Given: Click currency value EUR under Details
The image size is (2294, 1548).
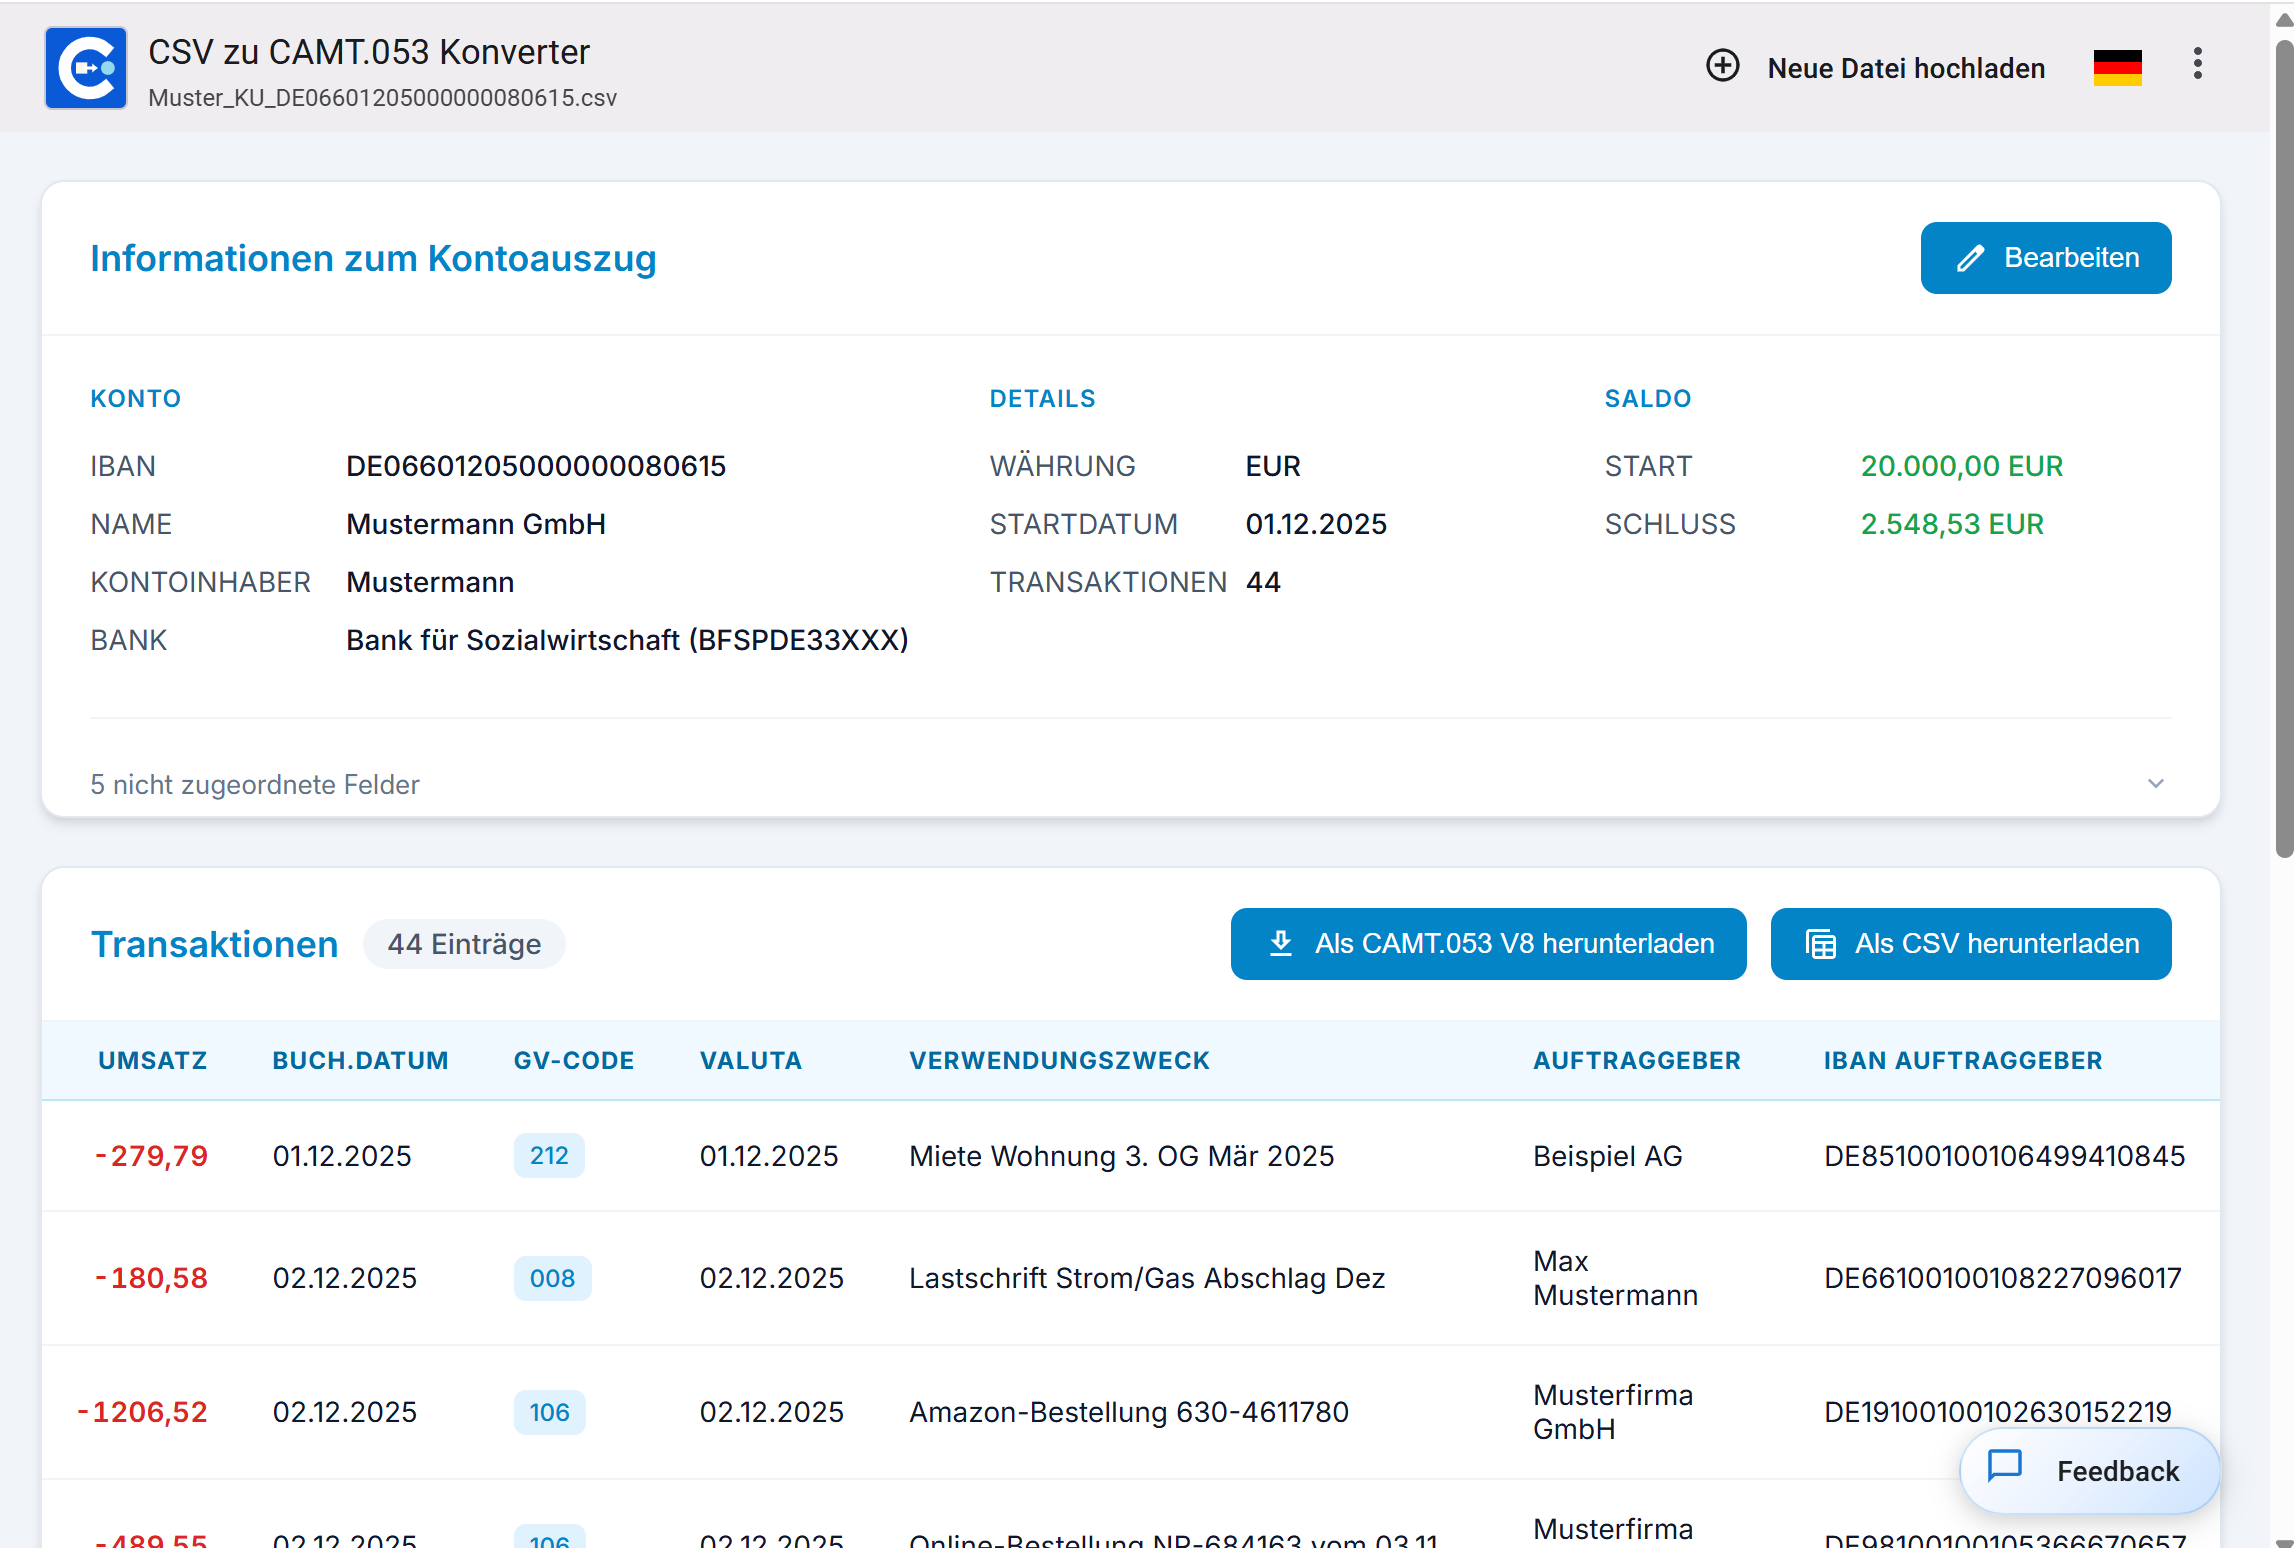Looking at the screenshot, I should click(x=1273, y=467).
